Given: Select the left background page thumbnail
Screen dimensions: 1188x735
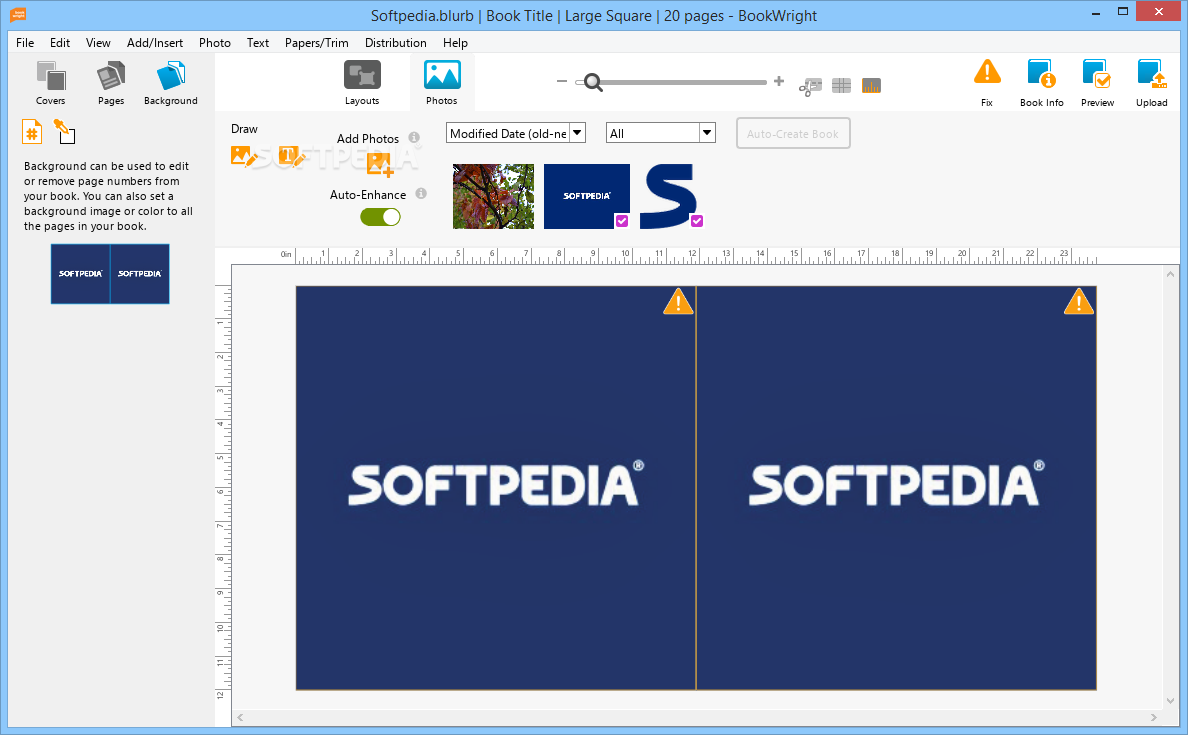Looking at the screenshot, I should 80,274.
